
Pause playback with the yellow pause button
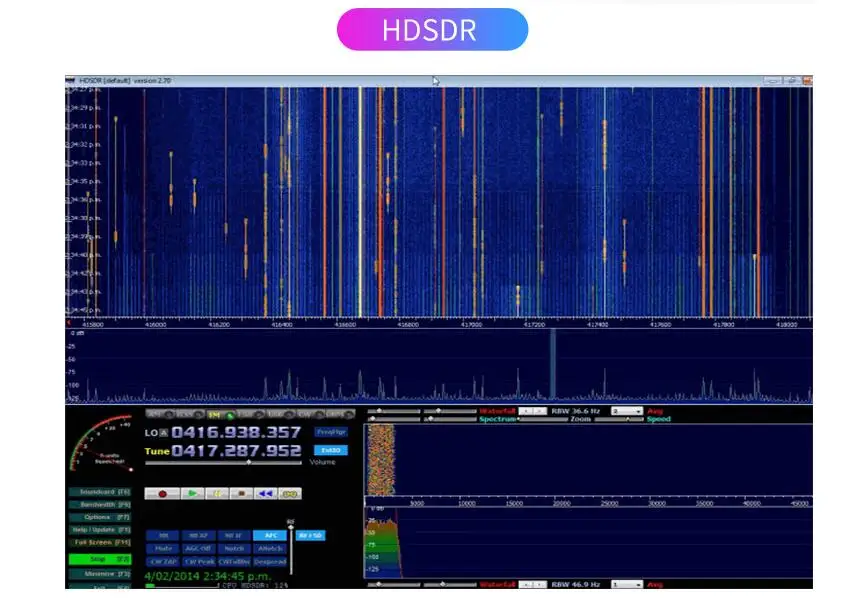point(217,494)
